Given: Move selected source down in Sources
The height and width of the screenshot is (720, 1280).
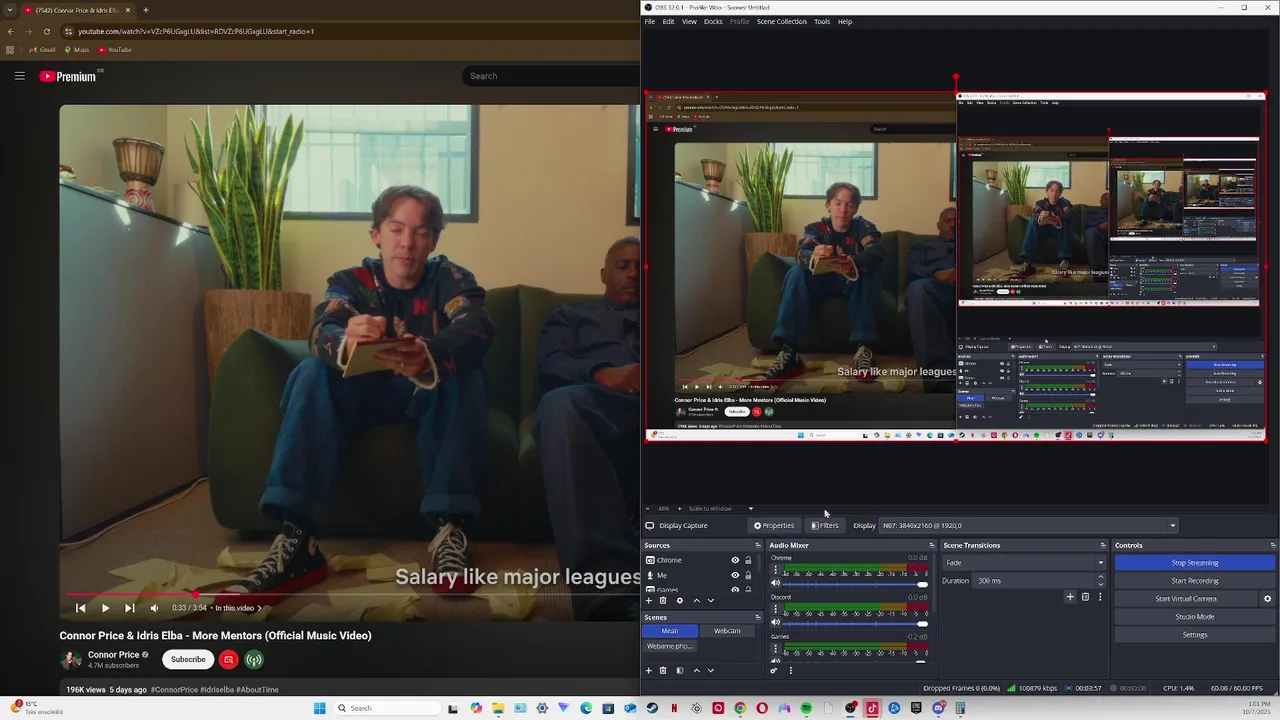Looking at the screenshot, I should (711, 600).
